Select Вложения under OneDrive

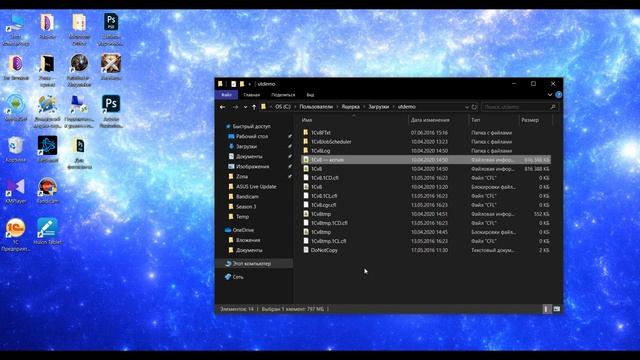(248, 240)
